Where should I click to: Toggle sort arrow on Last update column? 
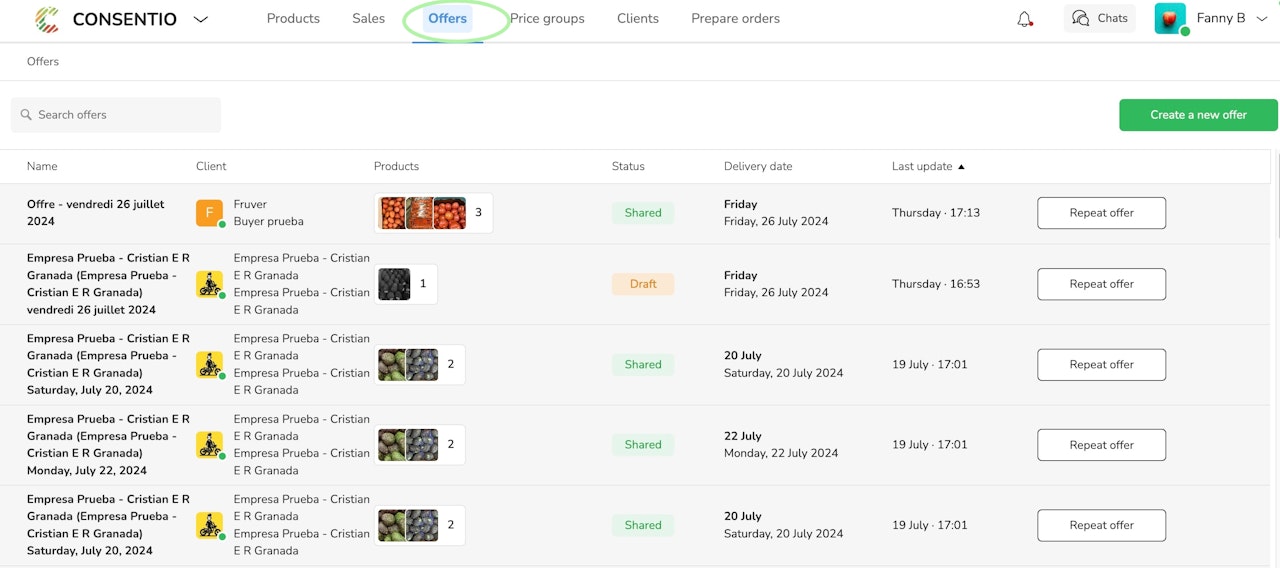[x=961, y=167]
